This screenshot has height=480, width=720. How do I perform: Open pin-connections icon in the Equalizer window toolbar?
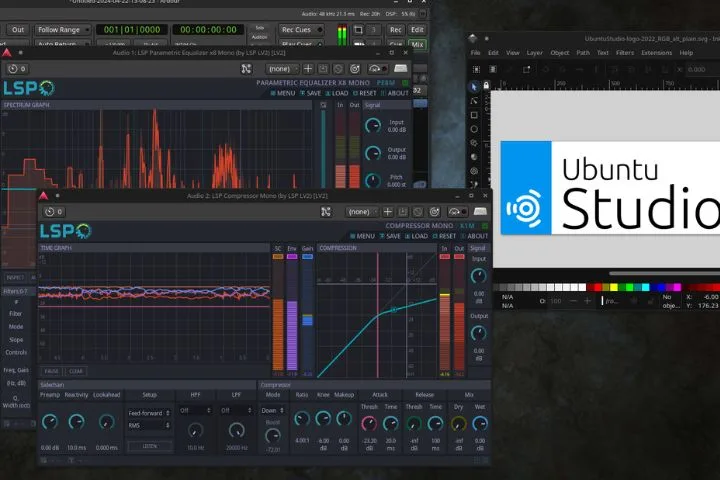point(246,68)
